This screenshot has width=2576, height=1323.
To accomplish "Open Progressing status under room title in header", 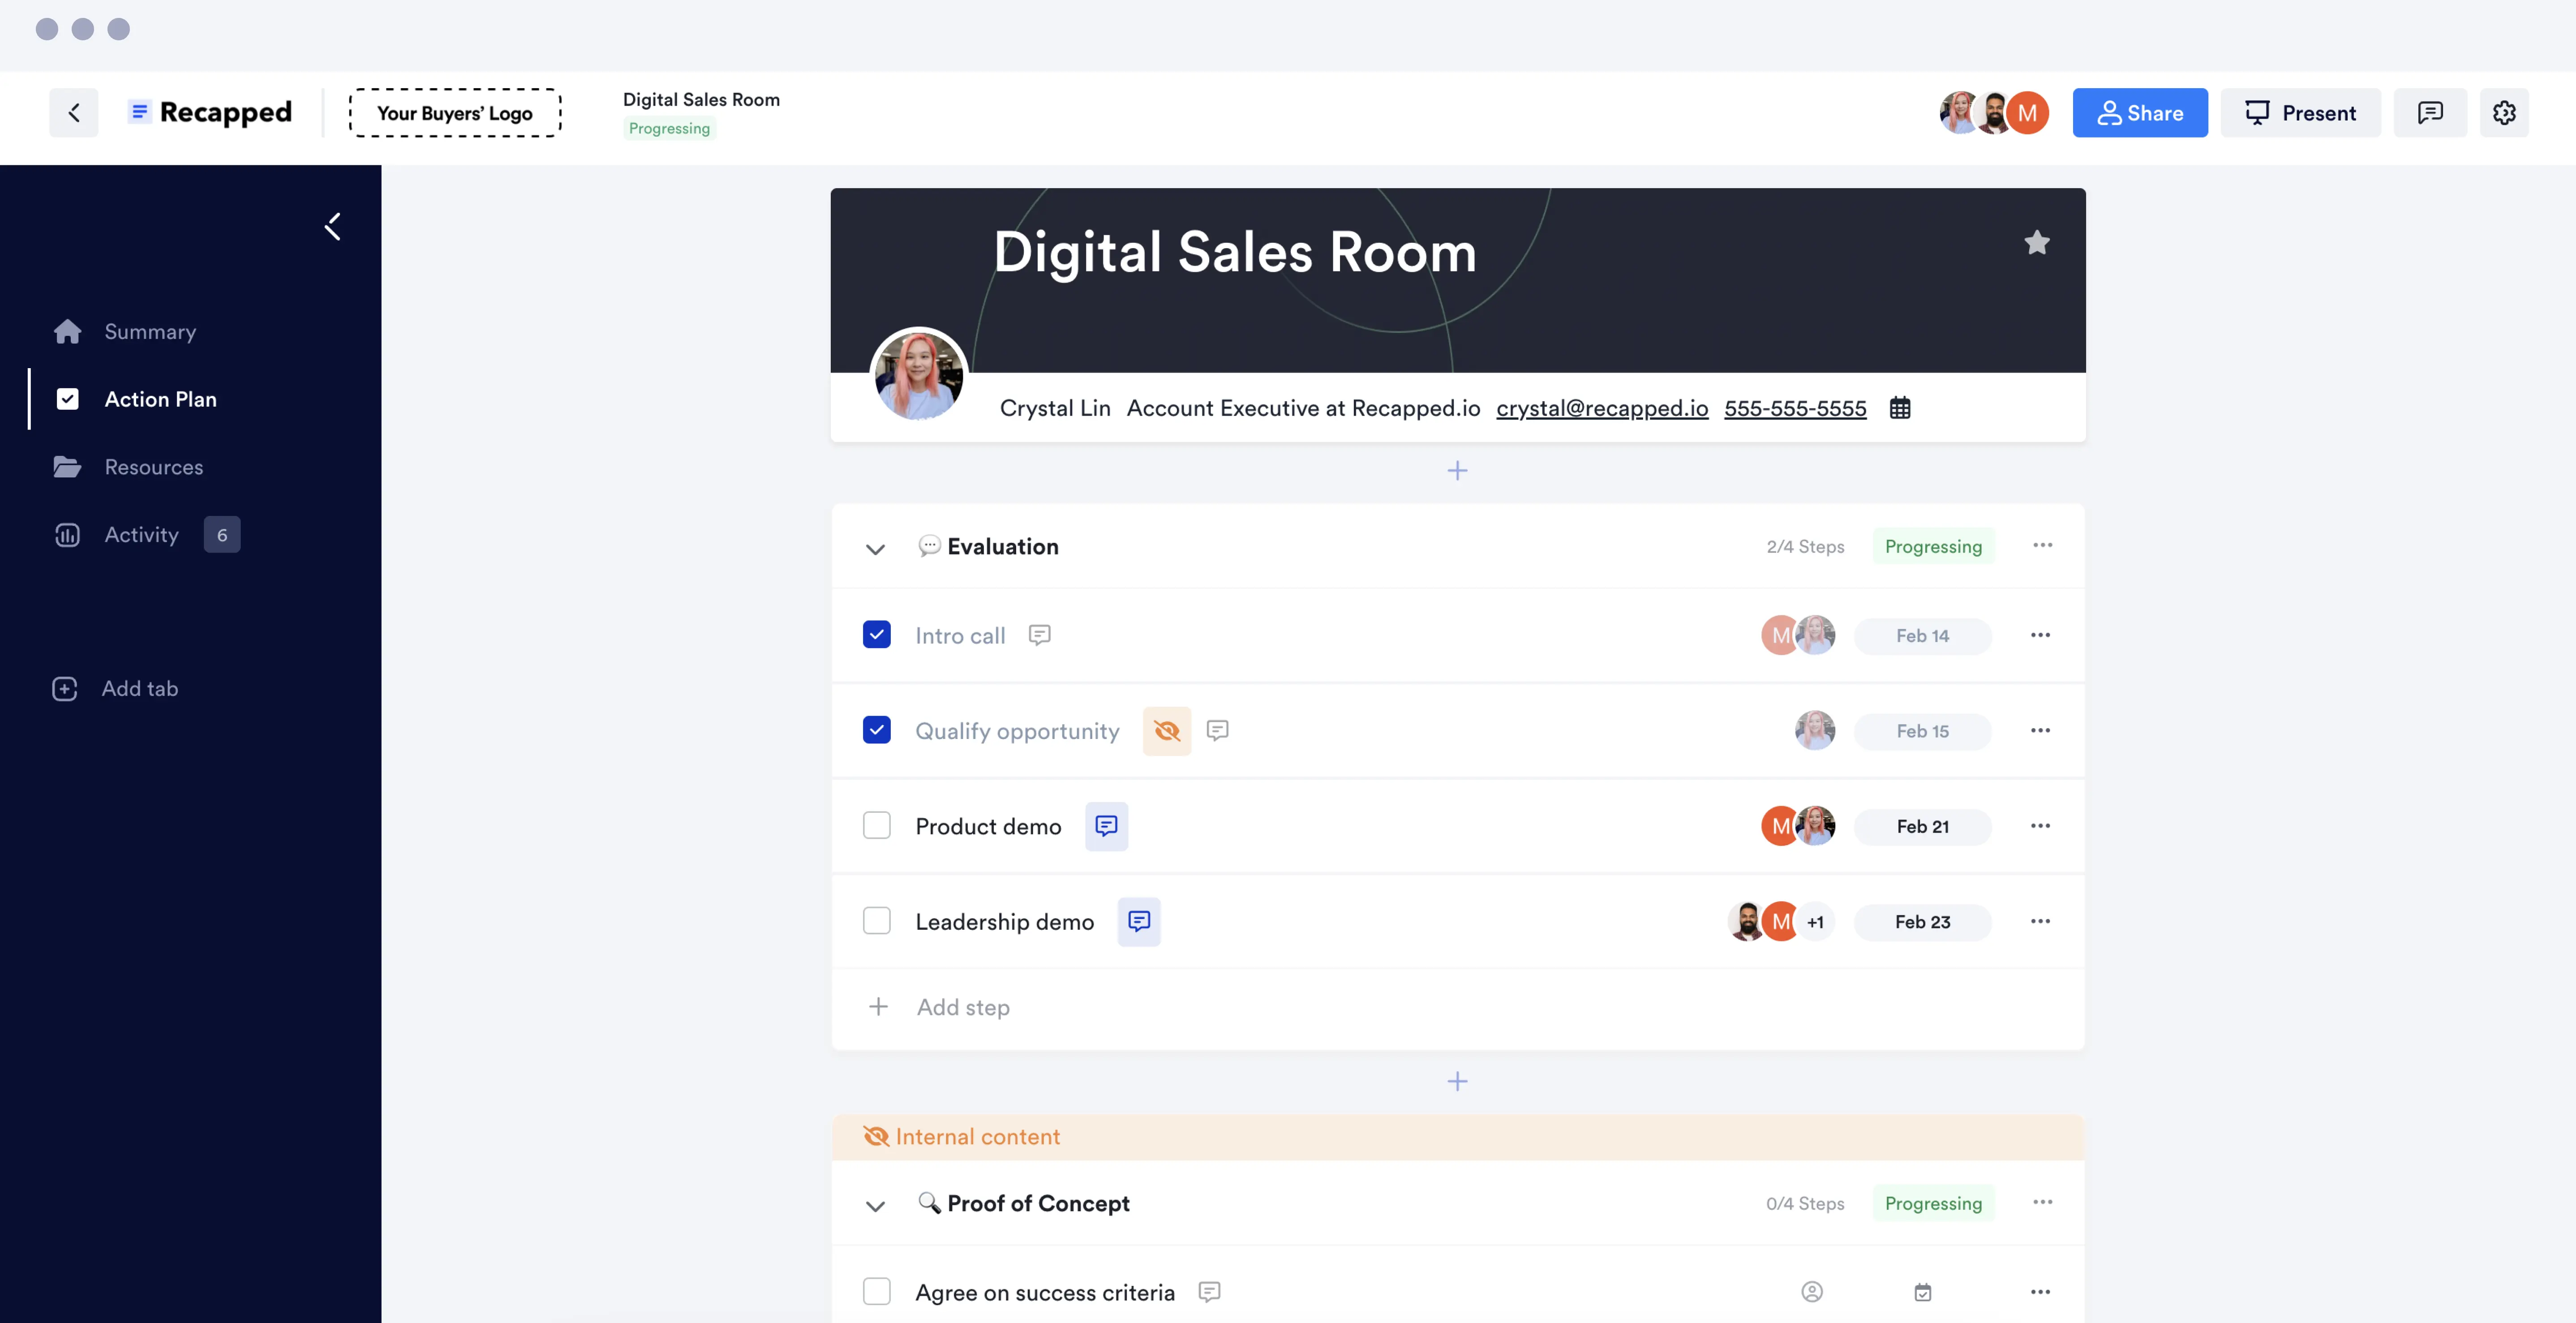I will pos(669,128).
